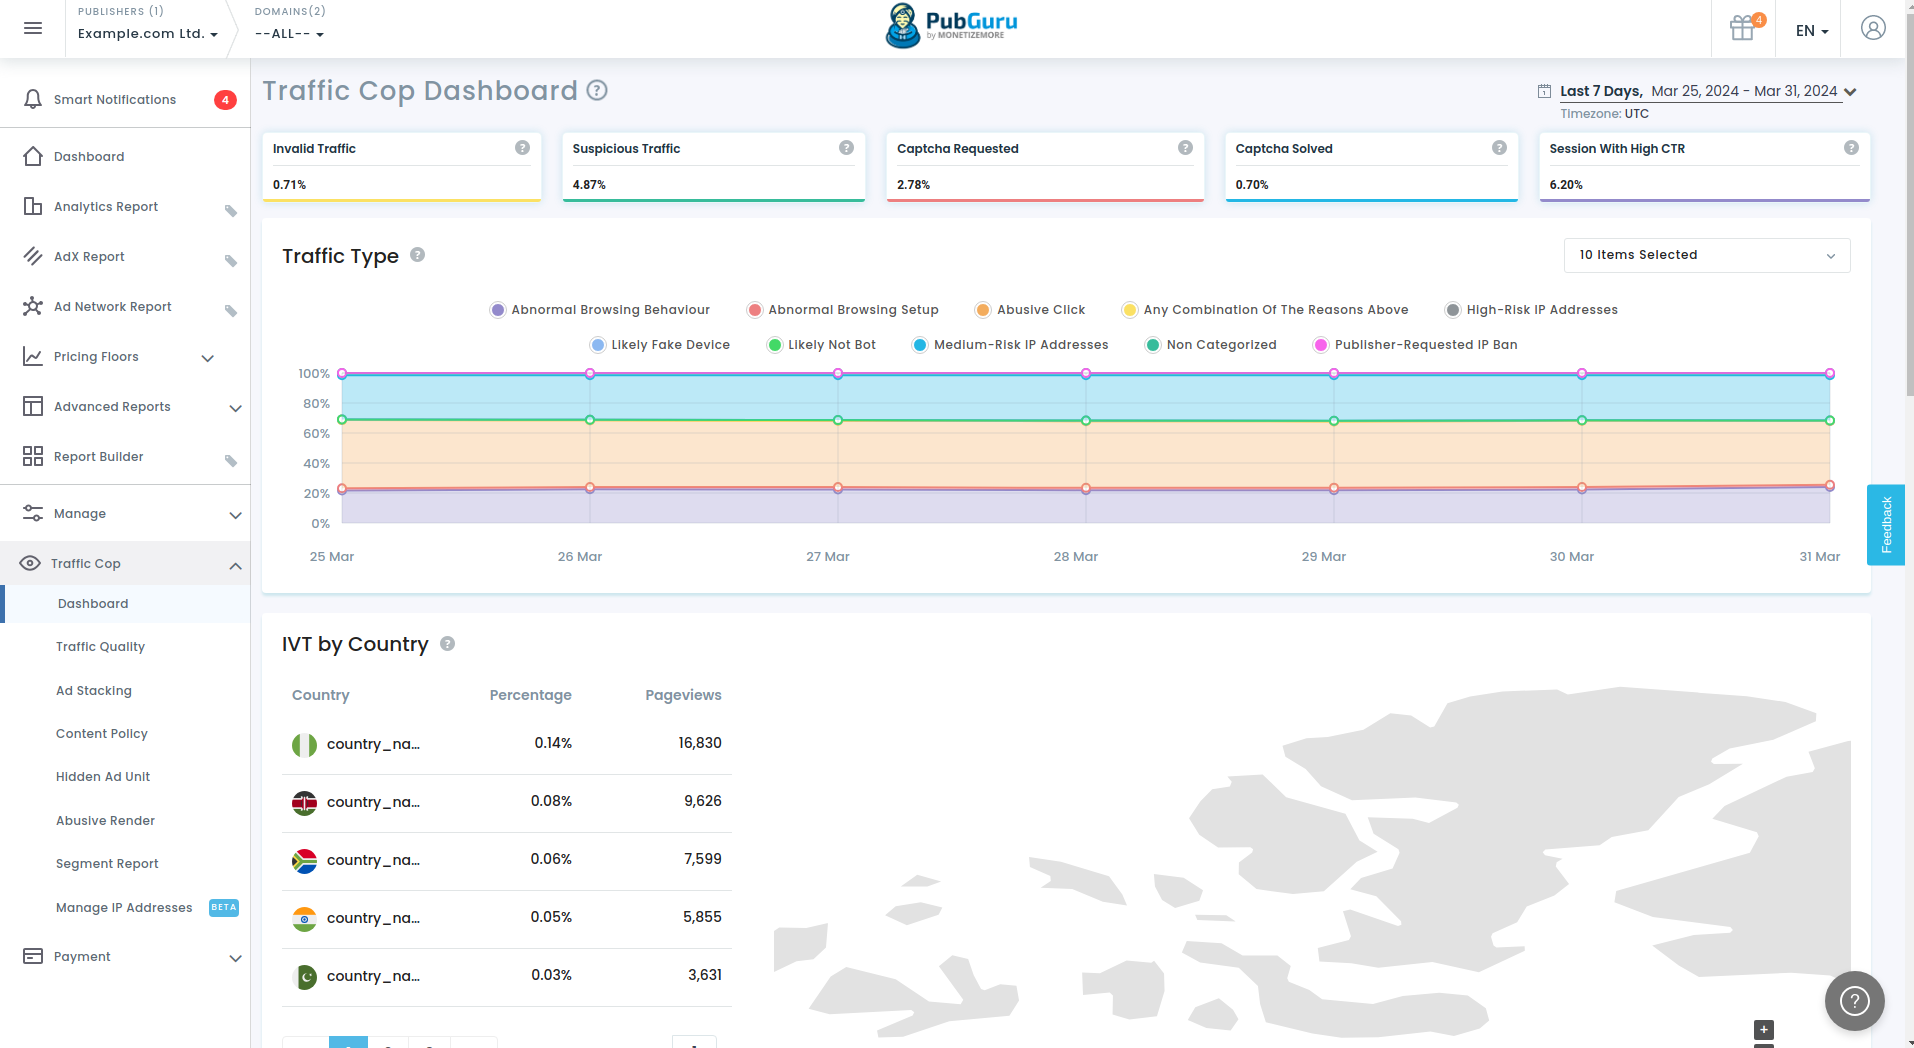Select the Analytics Report sidebar icon
This screenshot has width=1914, height=1048.
pos(33,206)
